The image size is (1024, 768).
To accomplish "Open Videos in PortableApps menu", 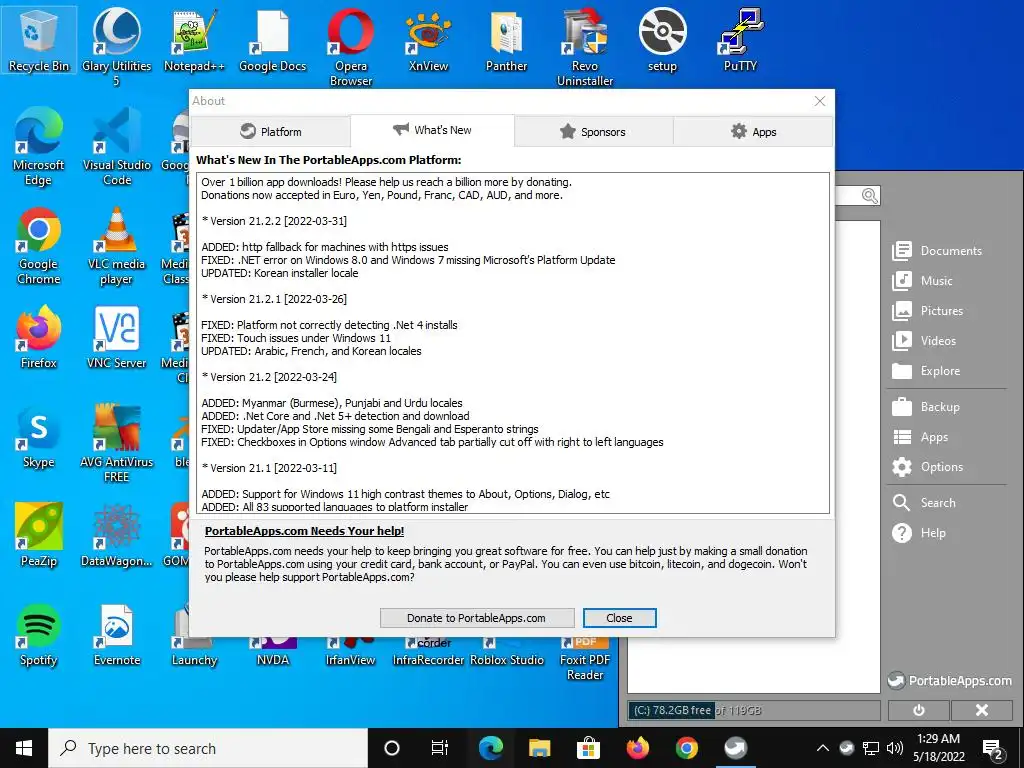I will pos(924,341).
